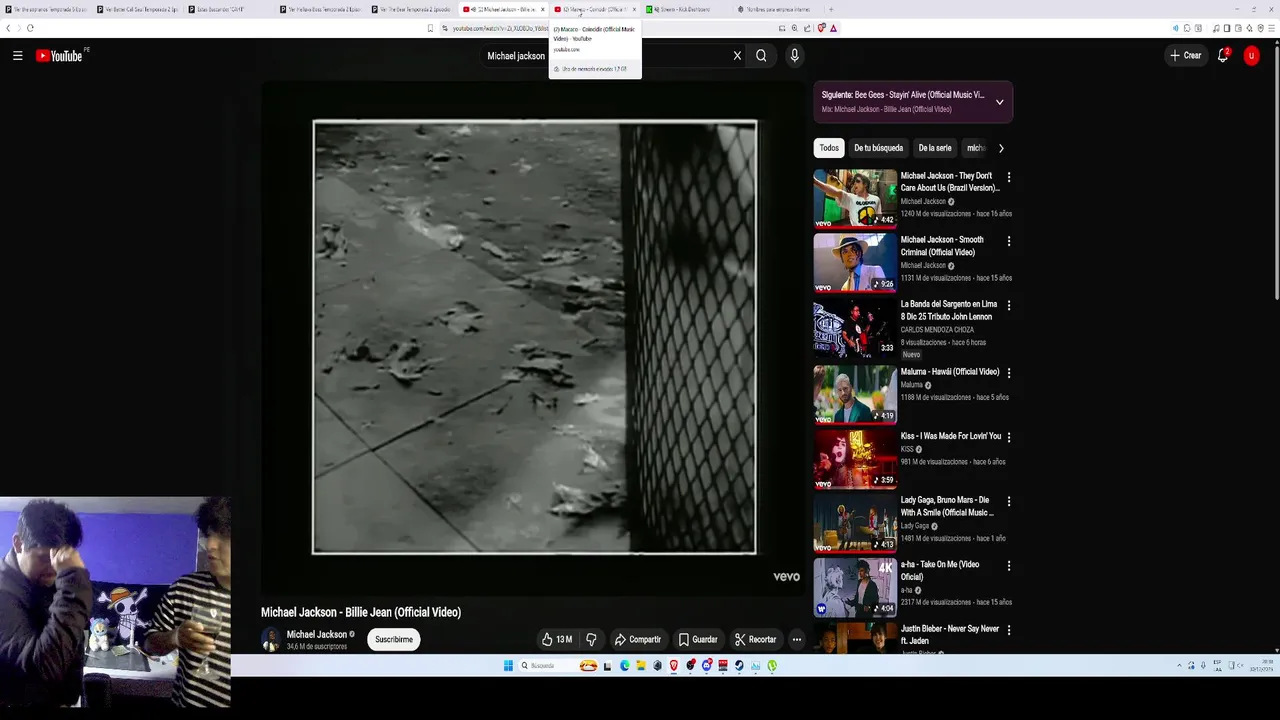1280x720 pixels.
Task: Open options for Die With A Smile video
Action: pyautogui.click(x=1008, y=501)
